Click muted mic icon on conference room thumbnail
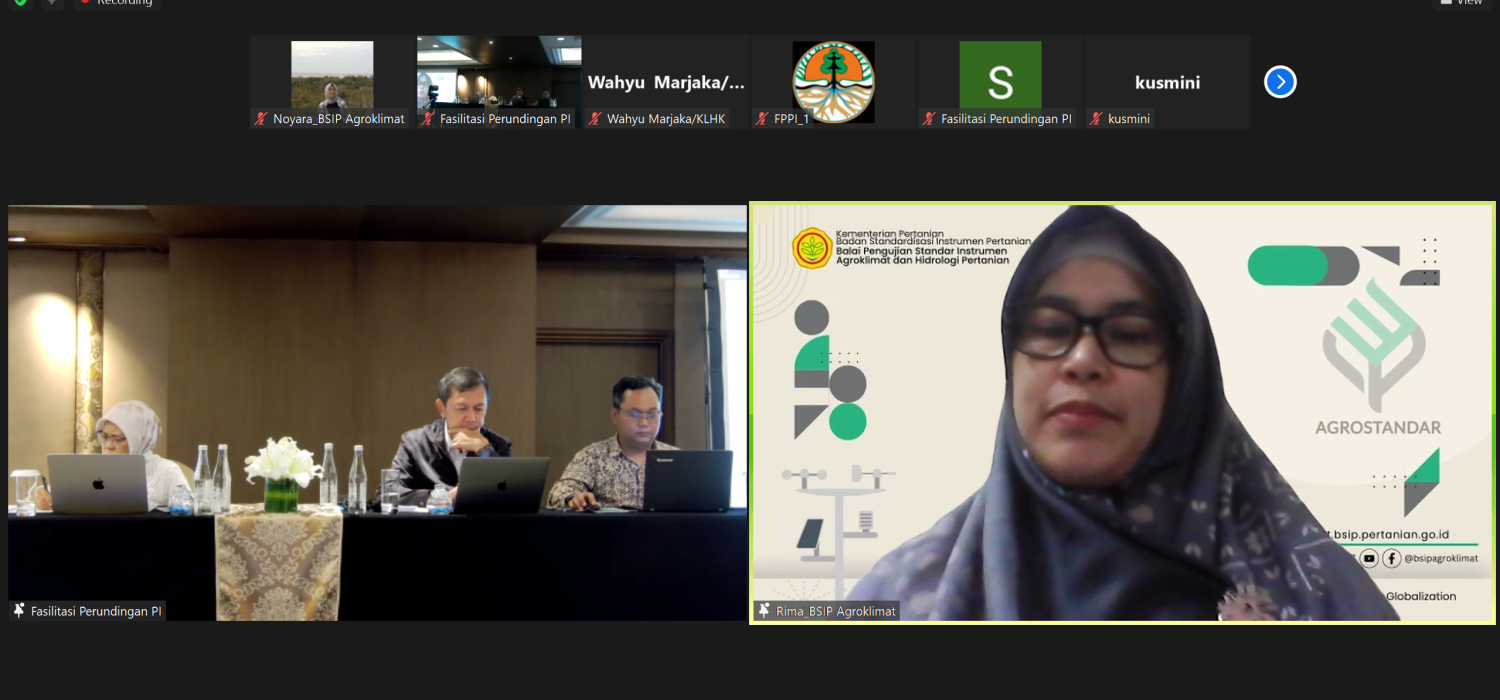1500x700 pixels. point(428,119)
